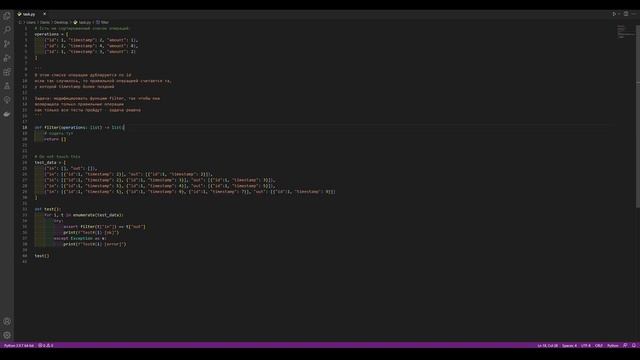Open the Source Control view
This screenshot has width=640, height=360.
click(x=7, y=44)
